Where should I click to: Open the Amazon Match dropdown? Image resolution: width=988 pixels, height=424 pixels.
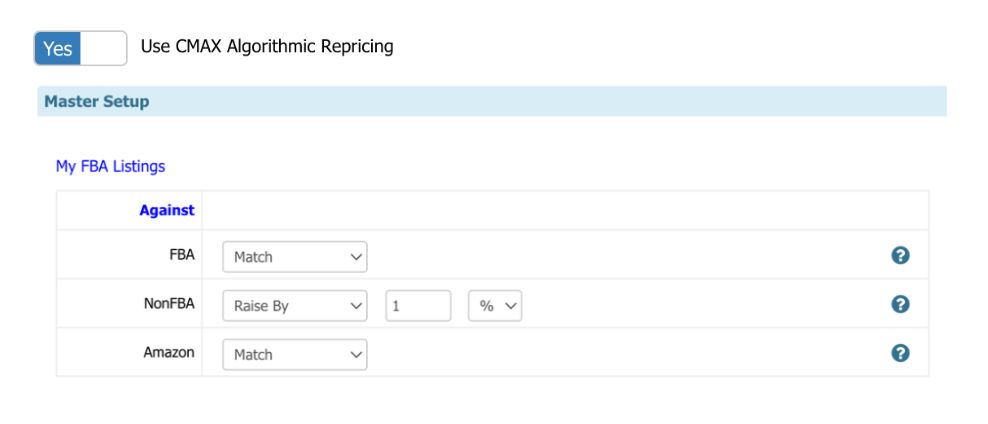click(294, 355)
